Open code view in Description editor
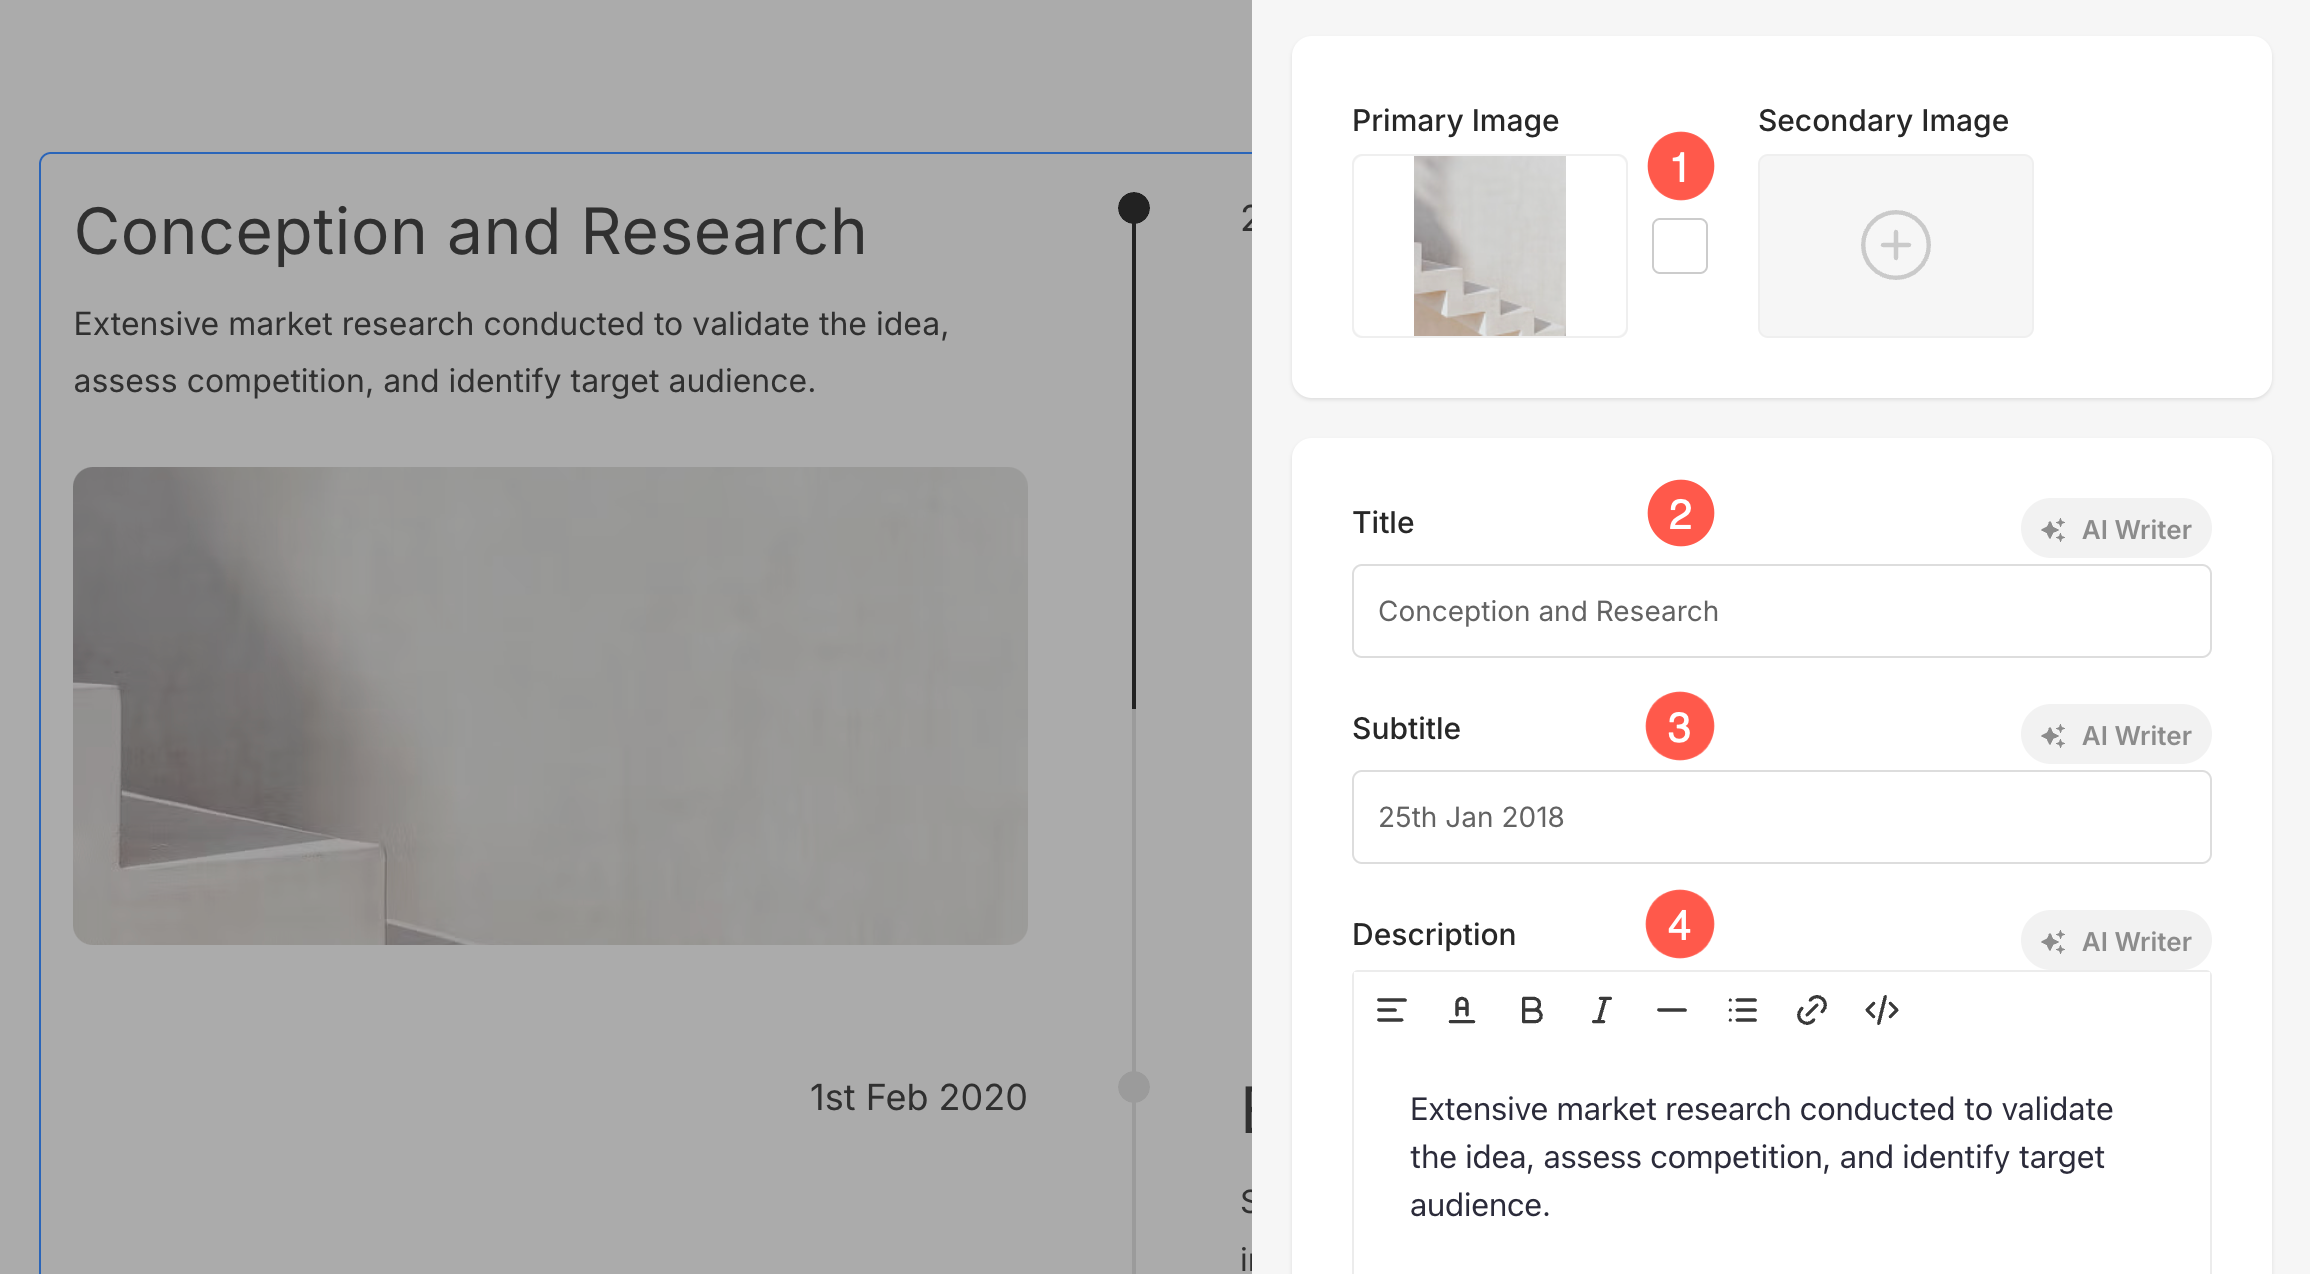The width and height of the screenshot is (2310, 1274). 1882,1010
